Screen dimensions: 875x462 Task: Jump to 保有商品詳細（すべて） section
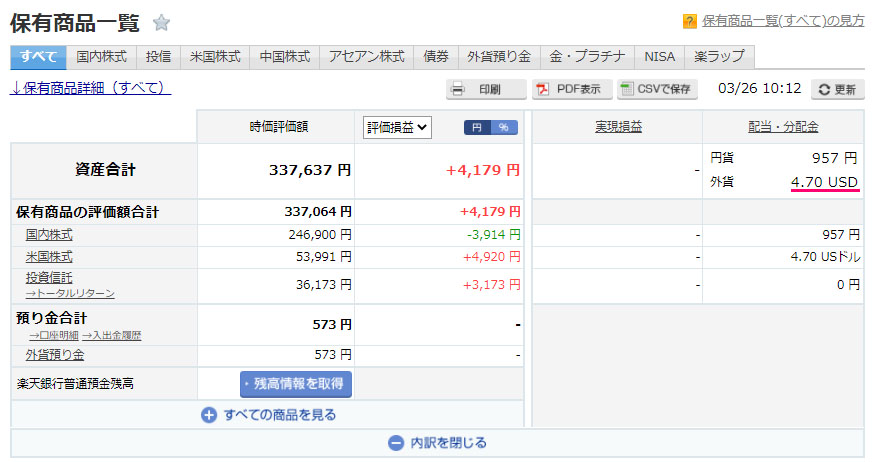tap(91, 88)
